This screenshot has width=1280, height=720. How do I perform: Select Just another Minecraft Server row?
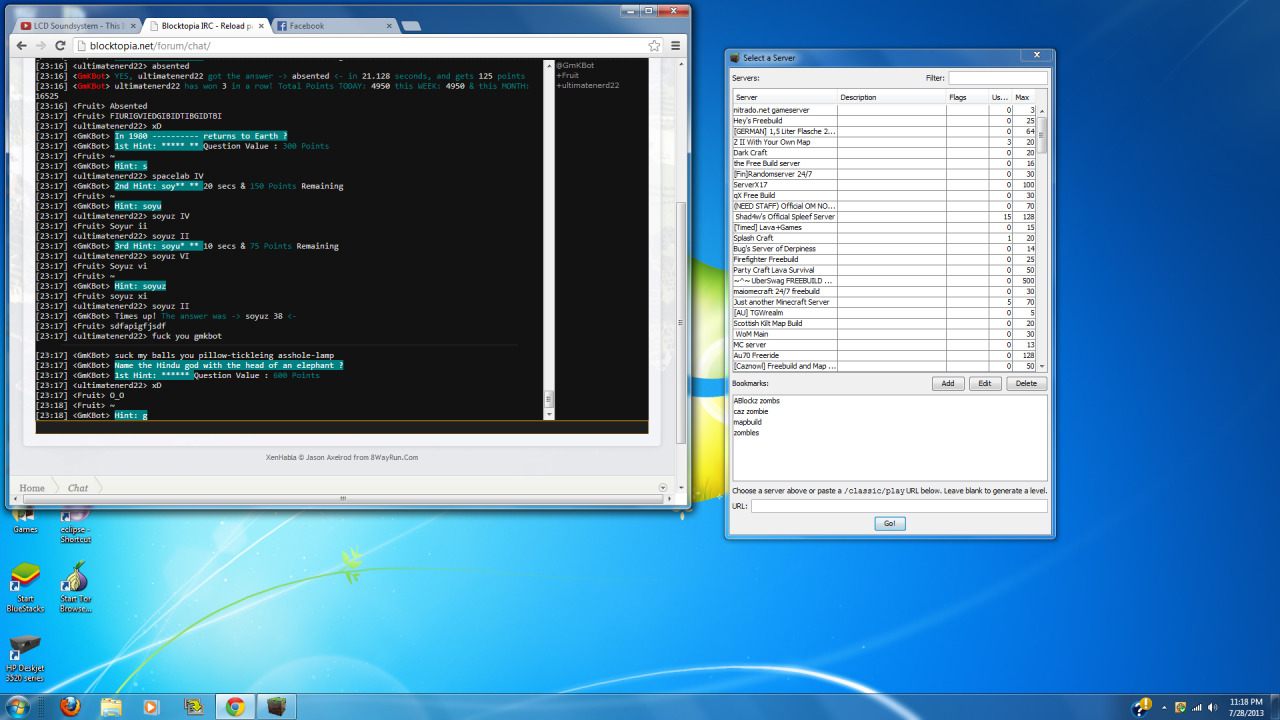click(884, 302)
